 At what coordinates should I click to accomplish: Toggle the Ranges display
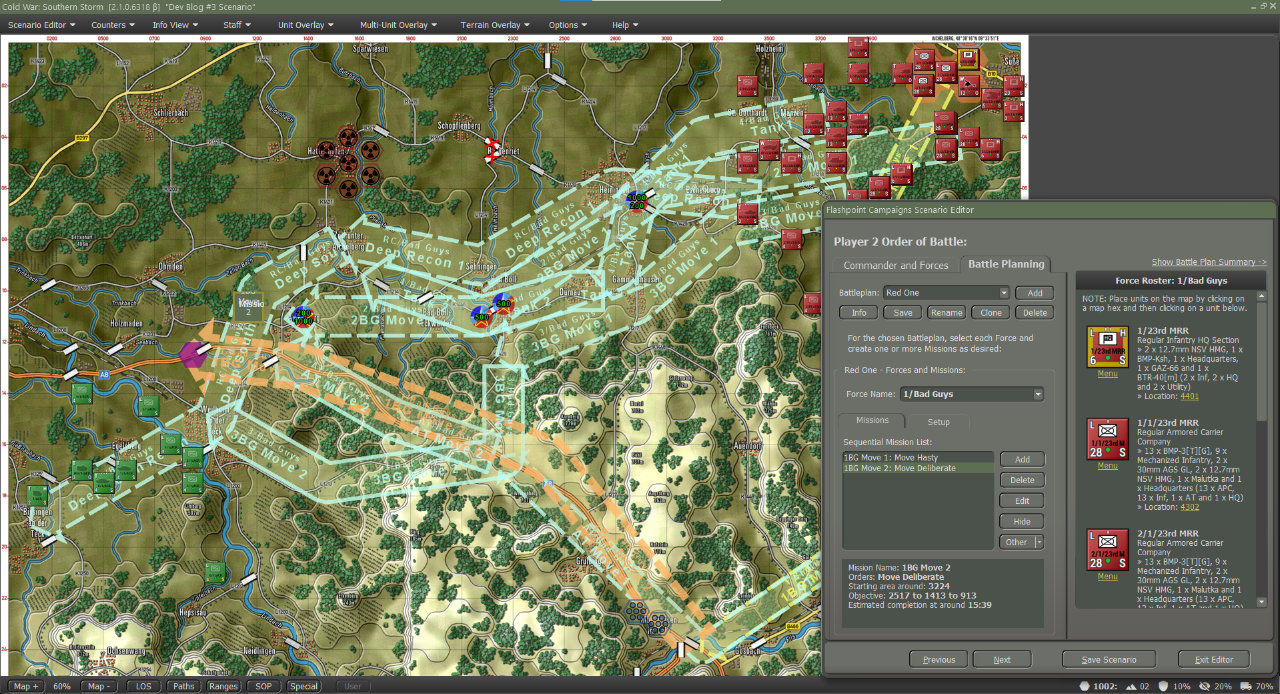[x=224, y=686]
